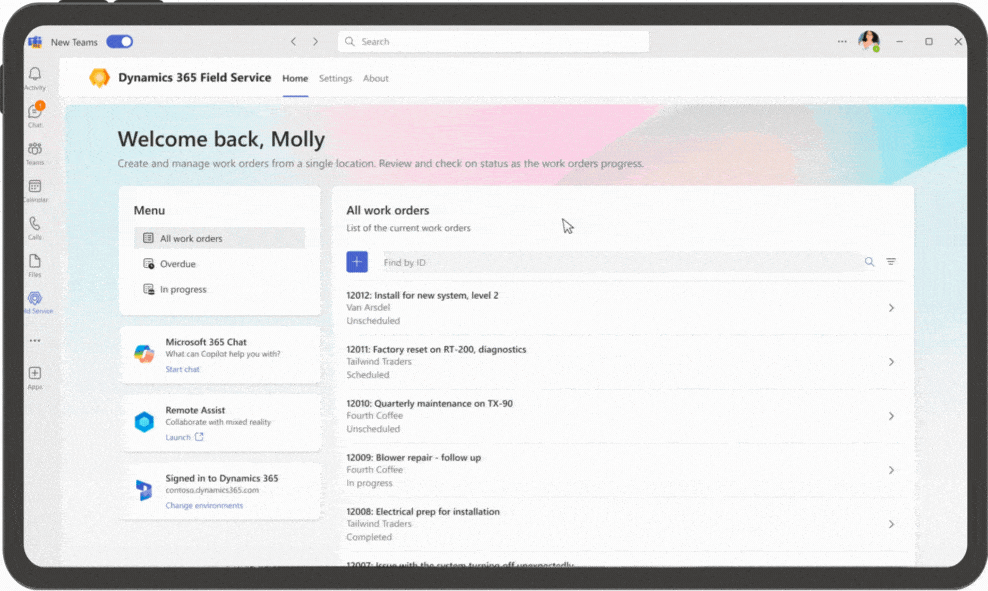Open 12011: Factory reset on RT-200 title

(436, 349)
